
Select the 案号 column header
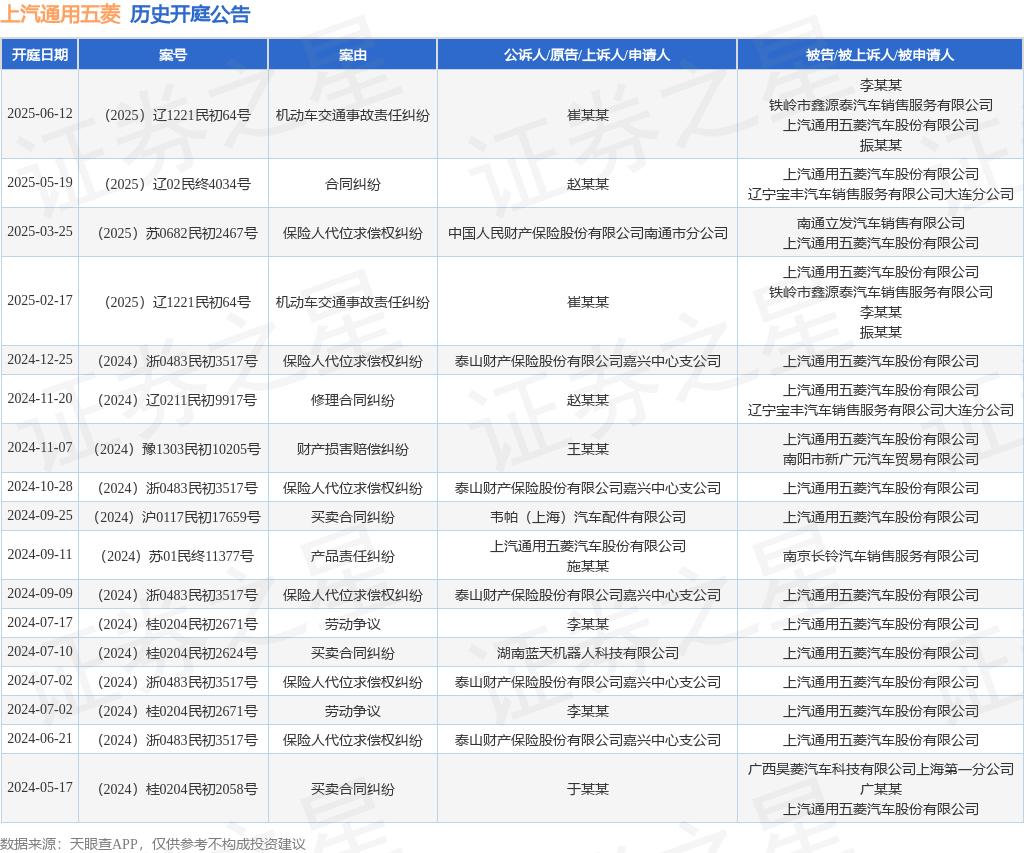coord(173,55)
